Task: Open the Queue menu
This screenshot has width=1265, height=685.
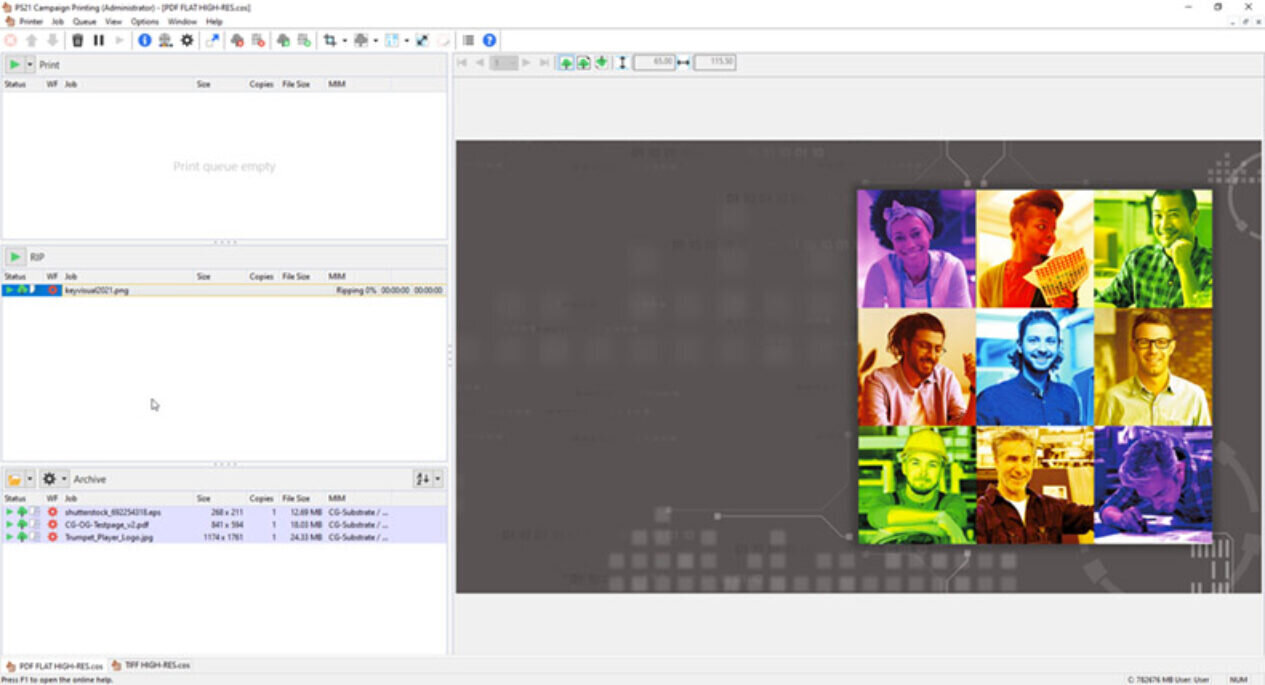Action: click(84, 21)
